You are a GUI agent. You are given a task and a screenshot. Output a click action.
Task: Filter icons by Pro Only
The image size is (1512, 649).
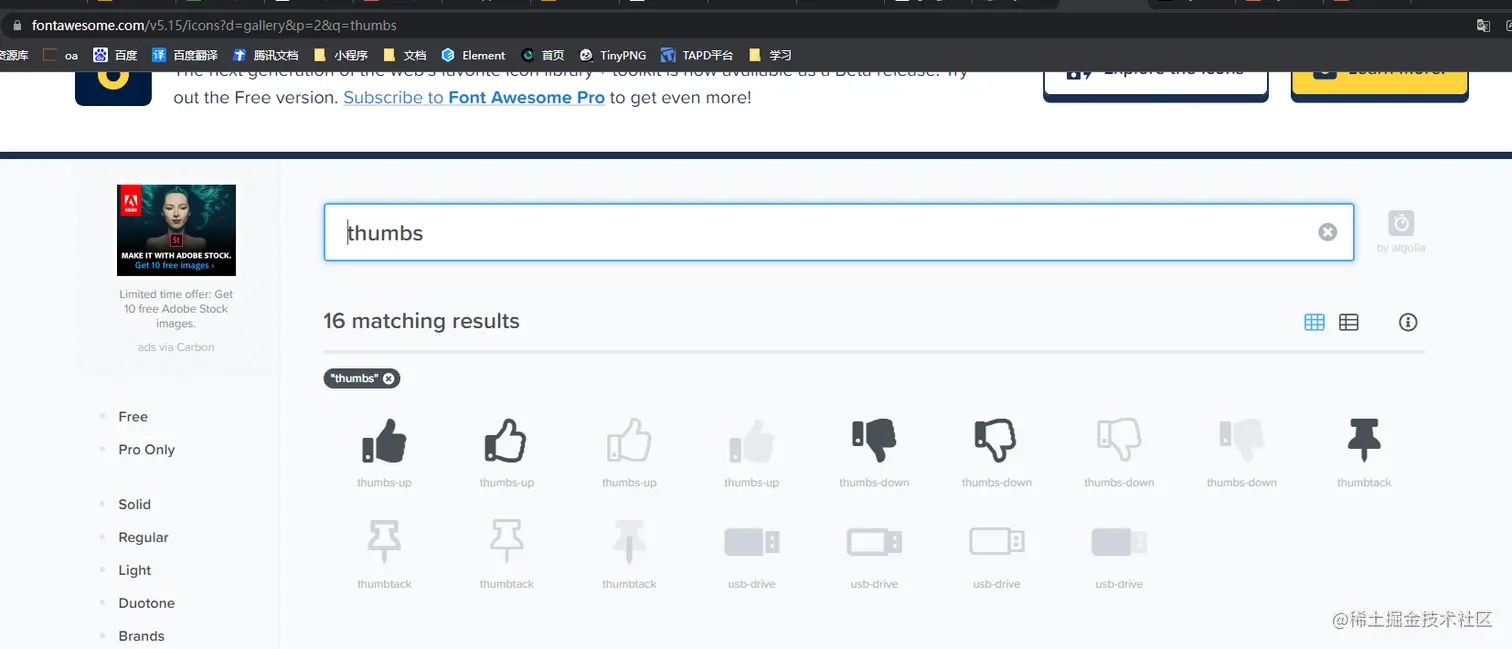146,450
